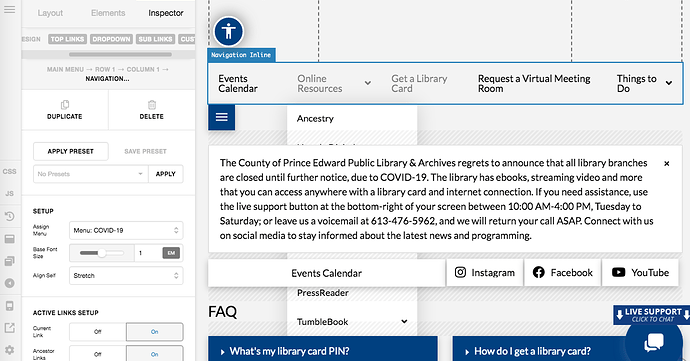Open the Assign Menu dropdown
Screen dimensions: 690x361
pos(126,230)
